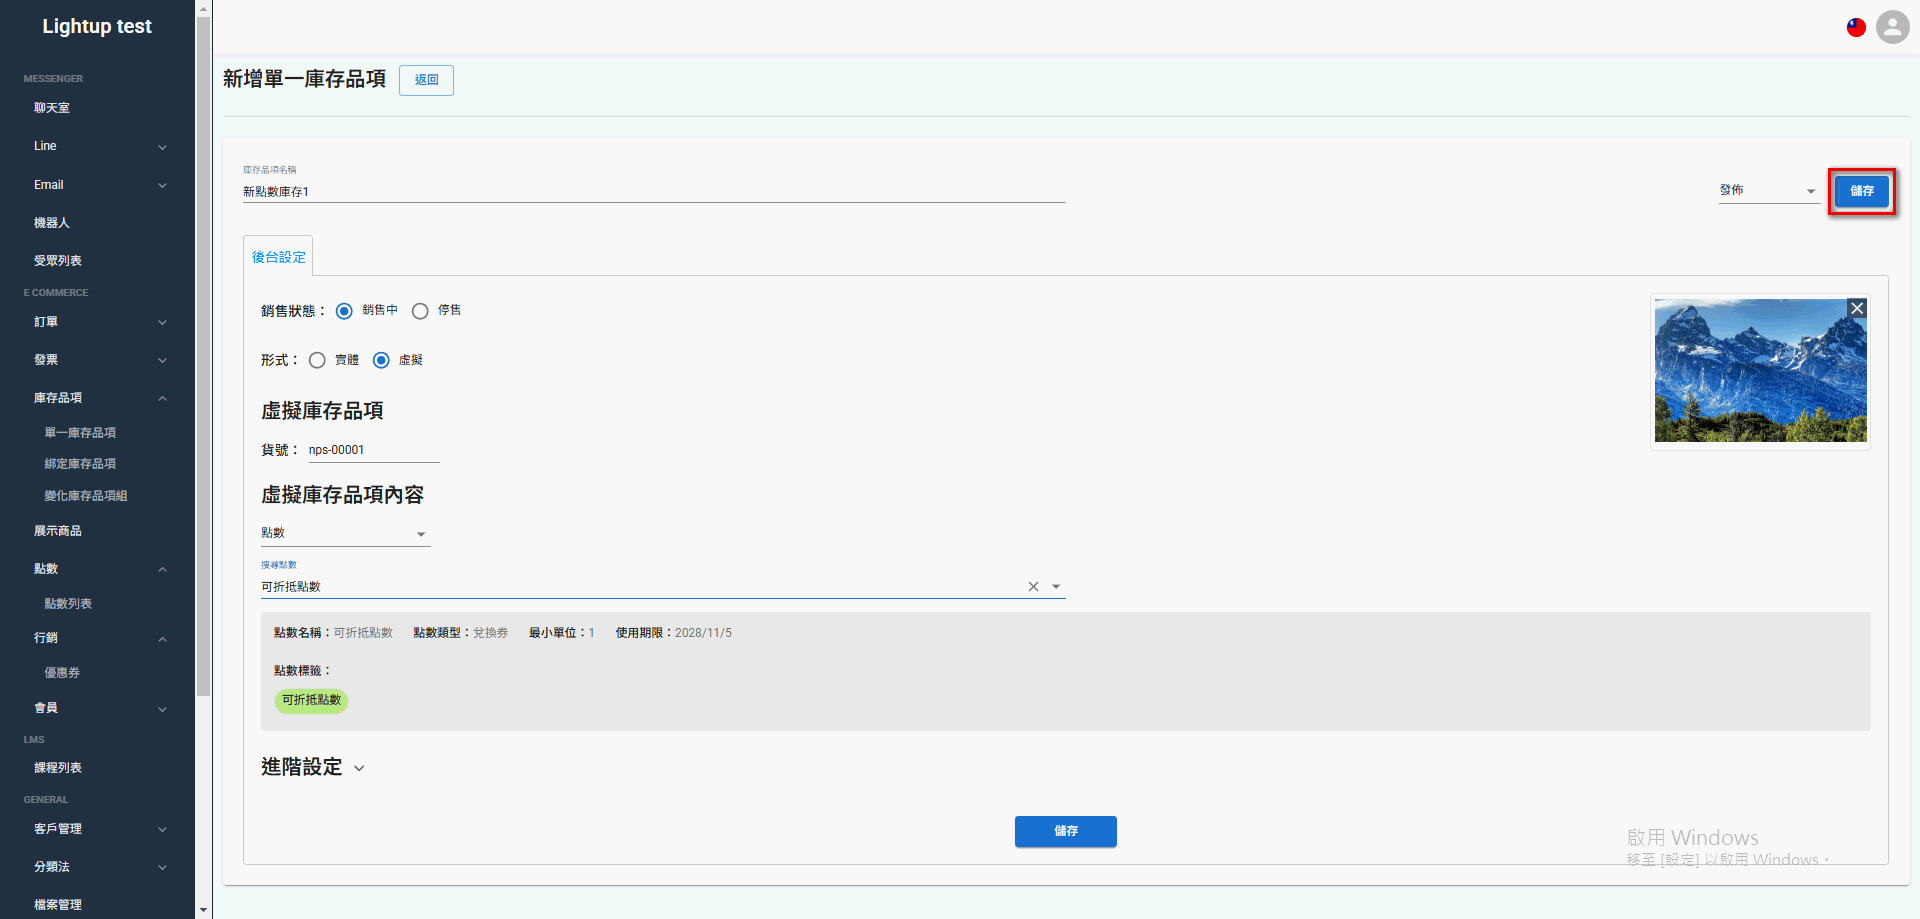Click the 返回 back button
This screenshot has height=919, width=1920.
(x=426, y=80)
